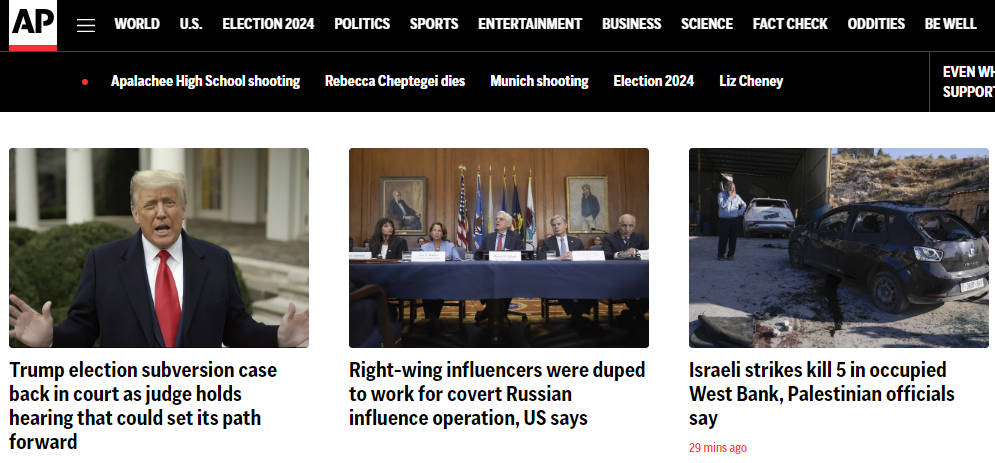995x463 pixels.
Task: Click the burned car West Bank photo
Action: [x=839, y=248]
